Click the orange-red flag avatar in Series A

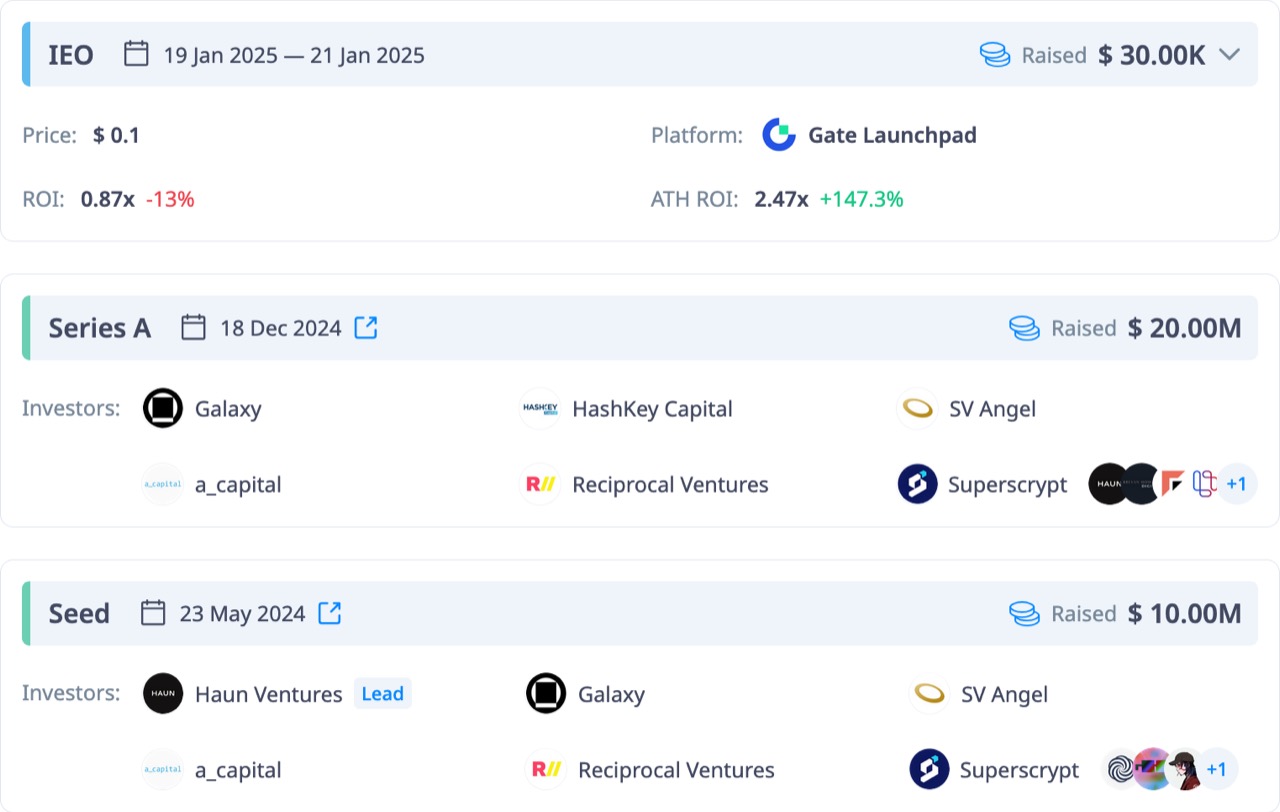coord(1172,484)
